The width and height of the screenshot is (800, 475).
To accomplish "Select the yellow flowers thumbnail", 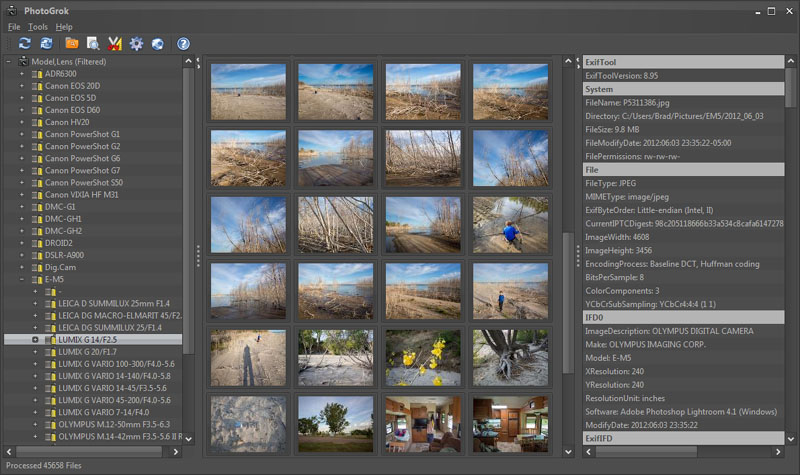I will coord(423,358).
